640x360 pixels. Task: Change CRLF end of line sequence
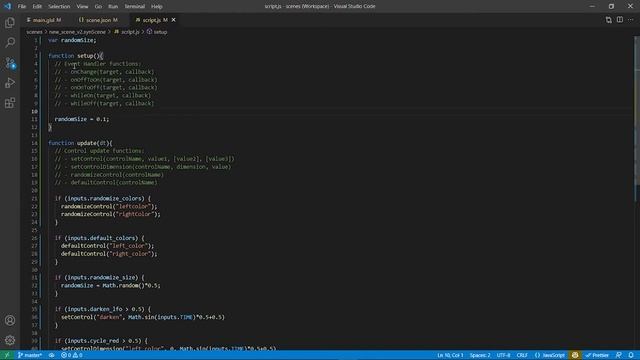pyautogui.click(x=522, y=355)
